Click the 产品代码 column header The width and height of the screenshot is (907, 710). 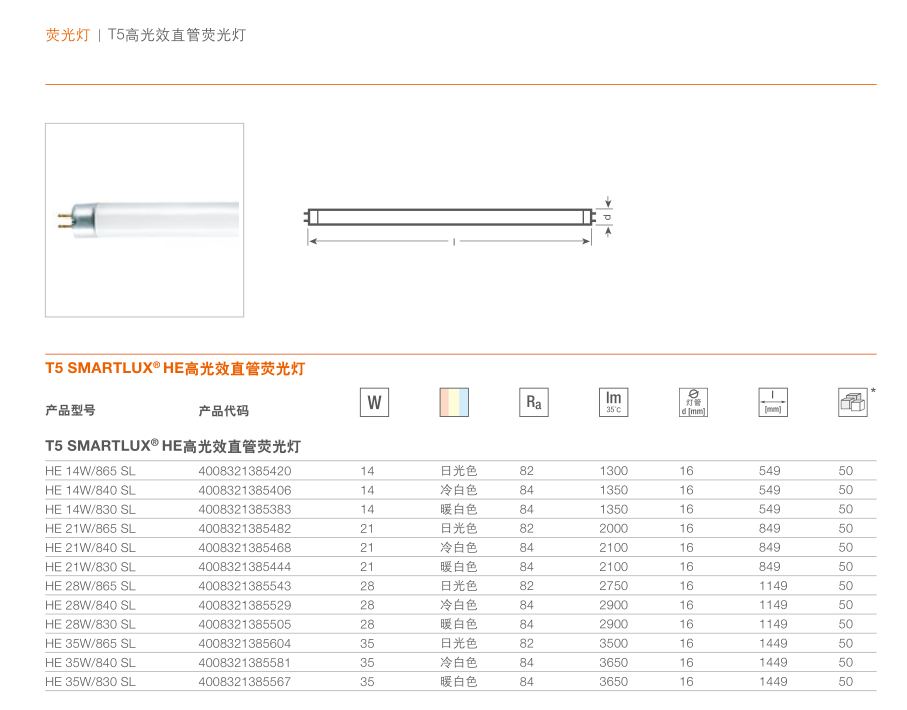pos(224,410)
